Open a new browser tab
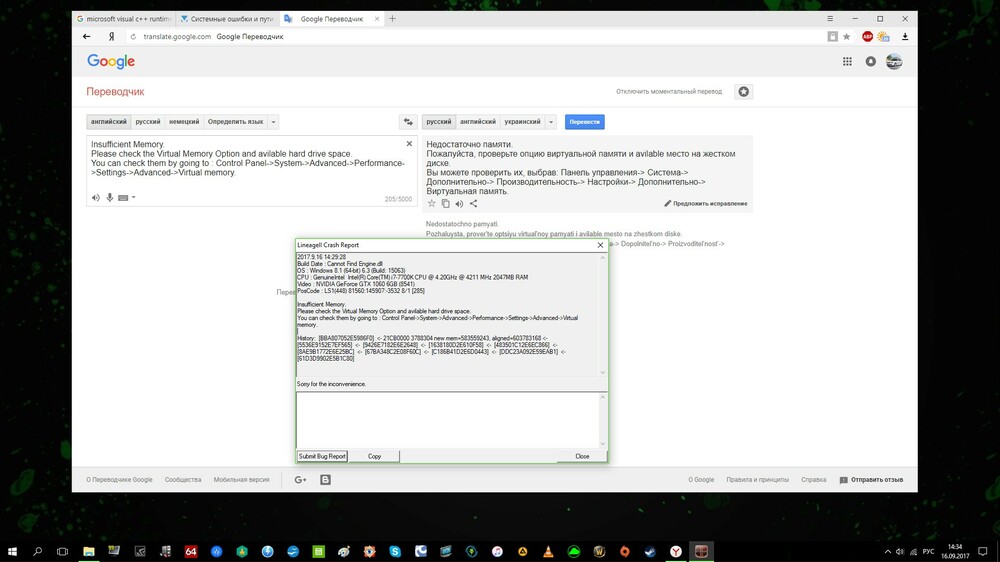 [x=392, y=19]
